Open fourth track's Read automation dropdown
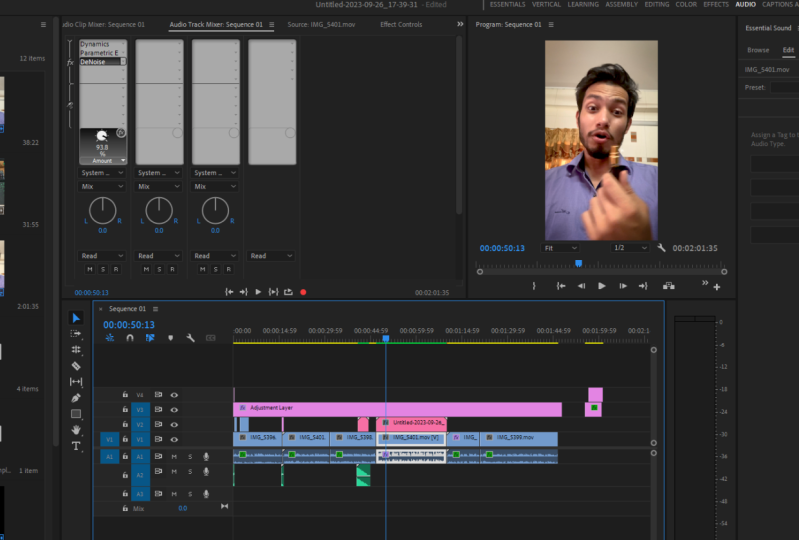The height and width of the screenshot is (540, 799). (271, 256)
